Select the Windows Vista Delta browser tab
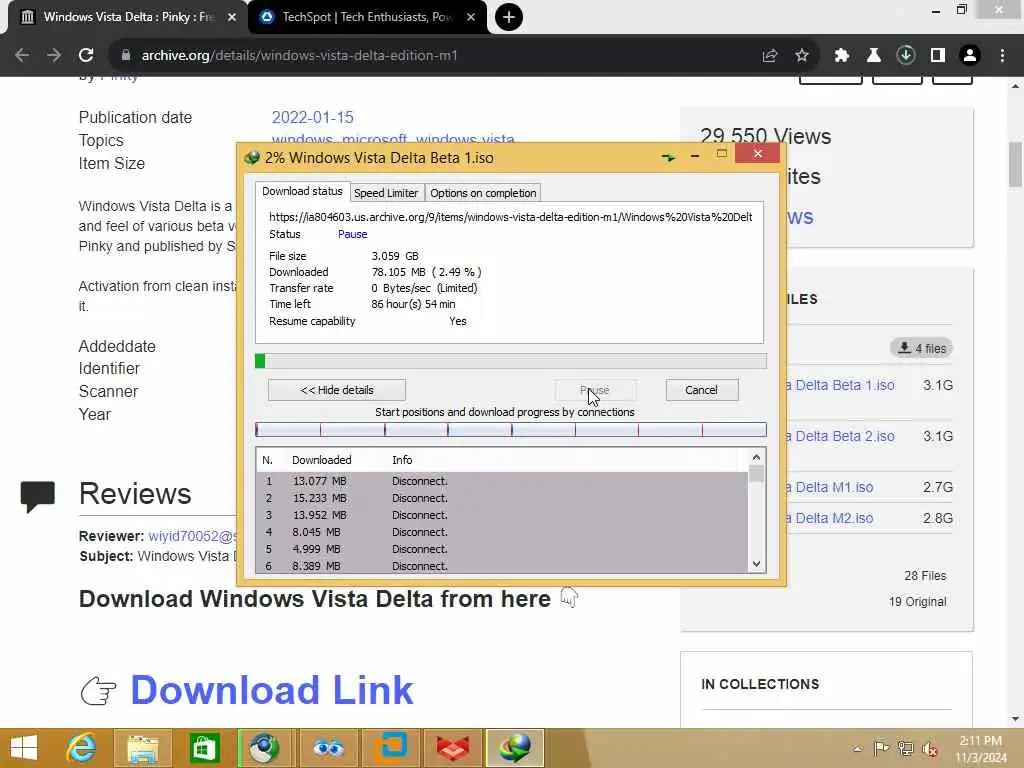 click(x=127, y=18)
